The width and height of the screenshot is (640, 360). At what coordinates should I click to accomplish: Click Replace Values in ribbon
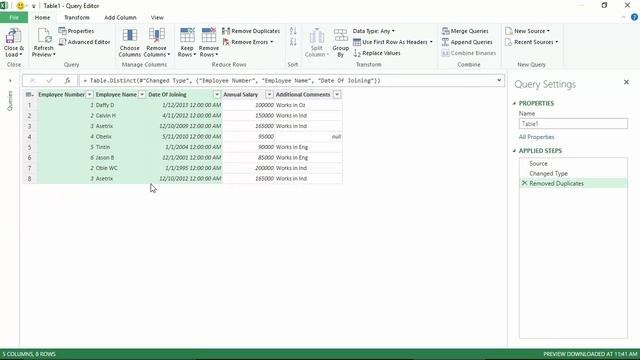pos(377,53)
